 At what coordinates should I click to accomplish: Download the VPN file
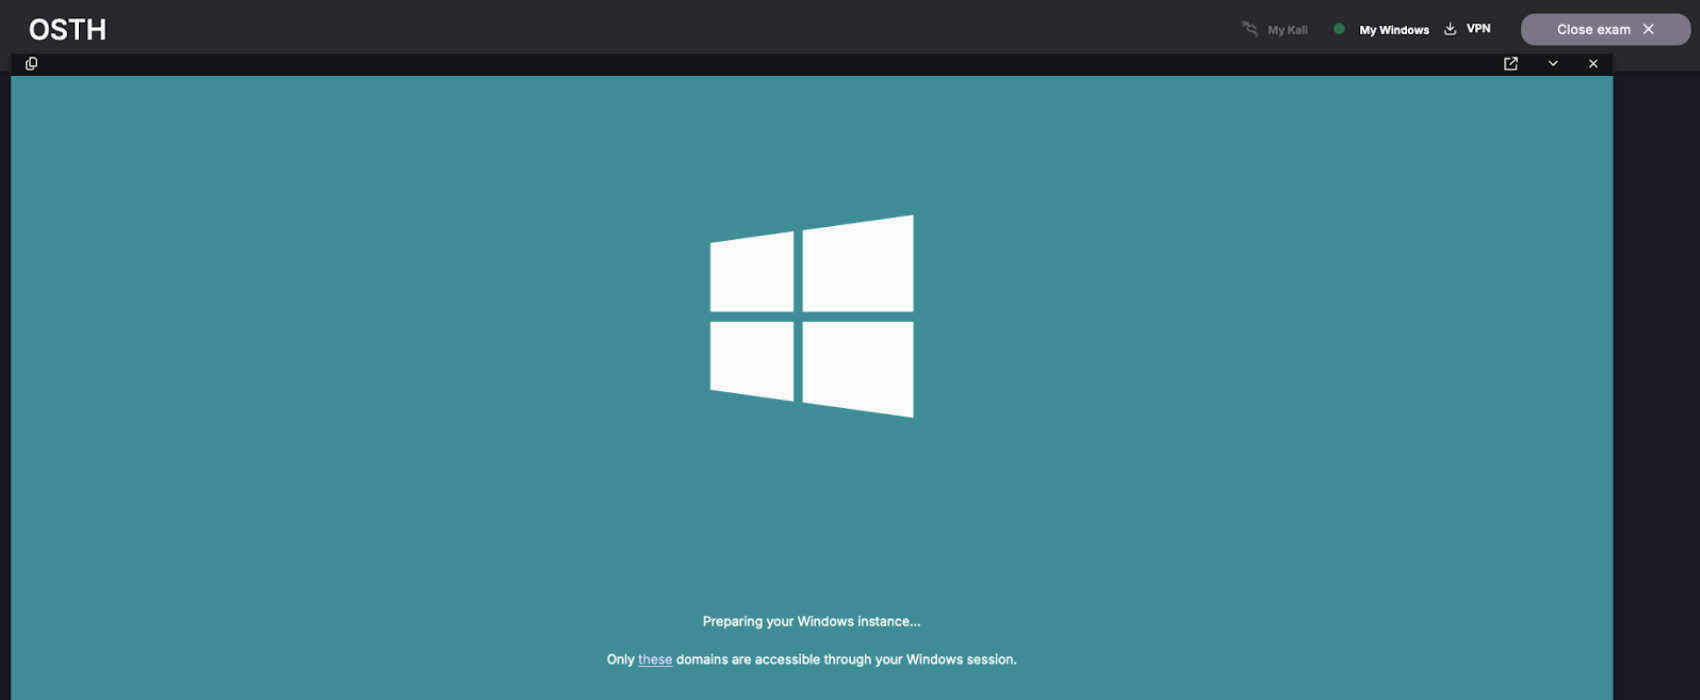point(1467,29)
